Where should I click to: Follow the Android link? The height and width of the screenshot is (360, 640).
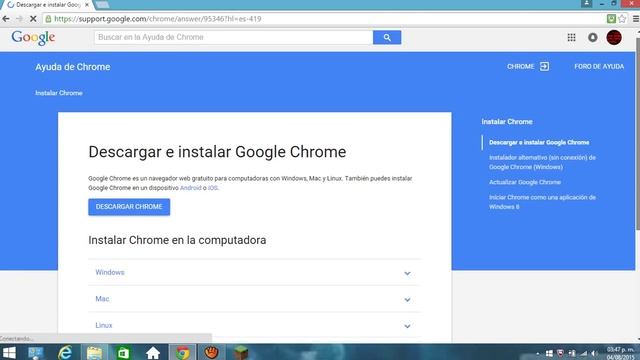[191, 188]
